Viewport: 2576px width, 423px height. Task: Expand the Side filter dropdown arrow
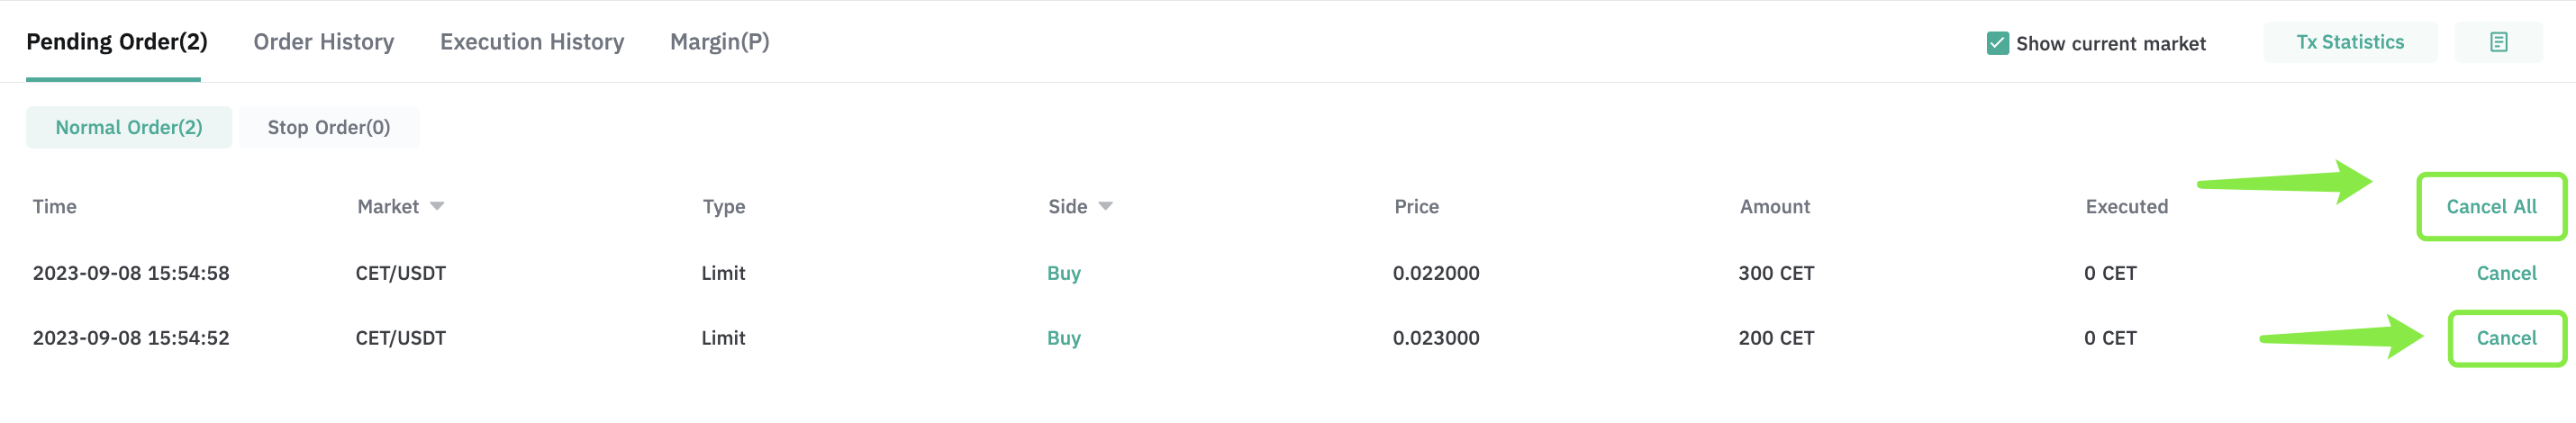(1105, 206)
